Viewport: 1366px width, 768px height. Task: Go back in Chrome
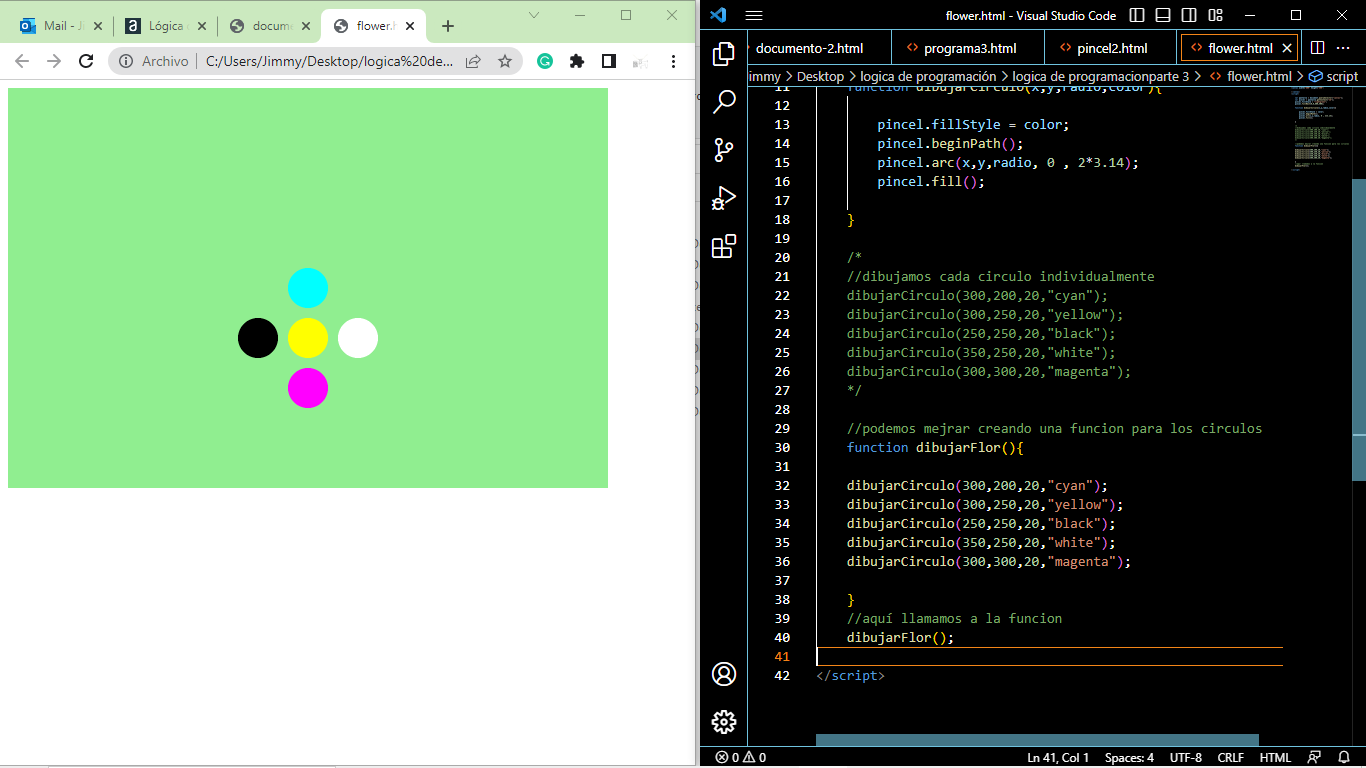tap(22, 61)
